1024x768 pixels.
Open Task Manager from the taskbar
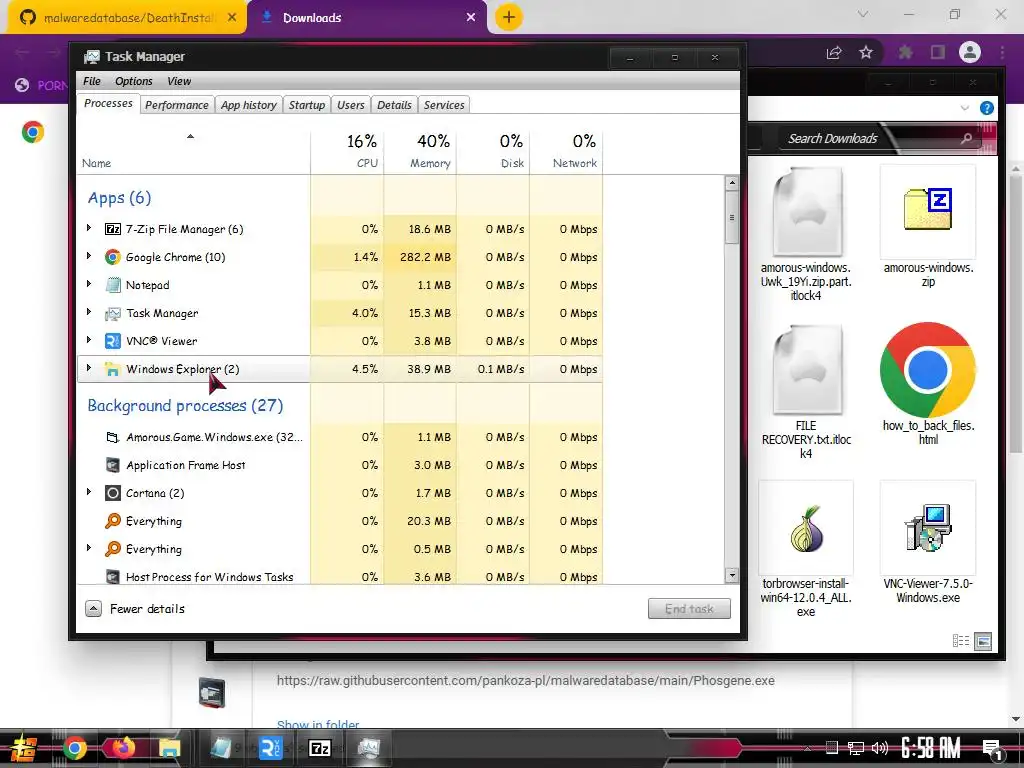point(369,748)
